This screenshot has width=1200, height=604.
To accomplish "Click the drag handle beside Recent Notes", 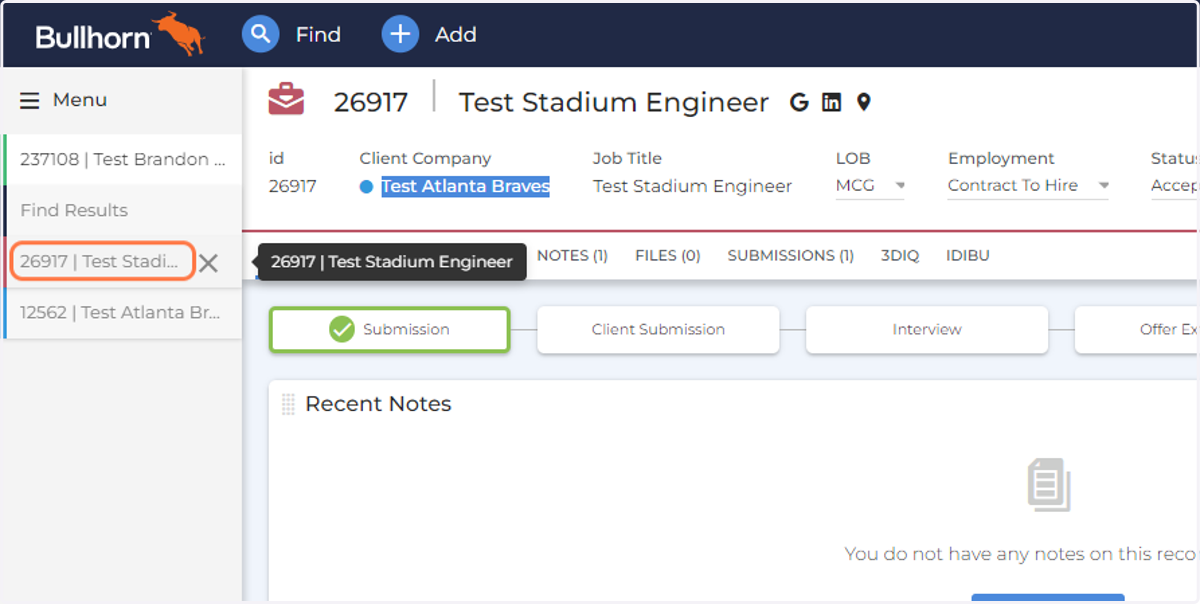I will tap(288, 404).
